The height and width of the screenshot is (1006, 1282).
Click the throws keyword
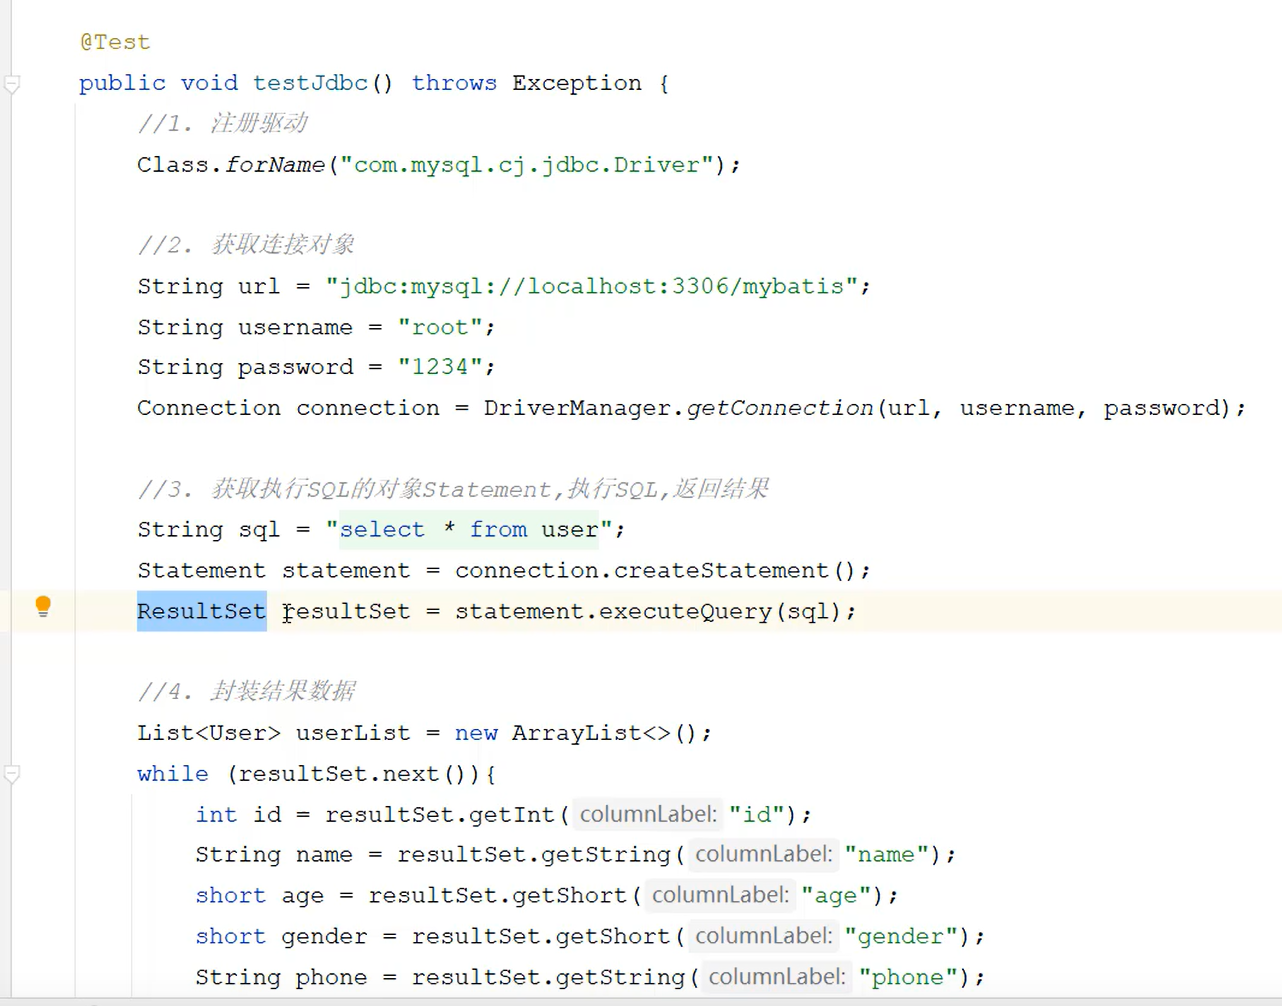pyautogui.click(x=454, y=83)
